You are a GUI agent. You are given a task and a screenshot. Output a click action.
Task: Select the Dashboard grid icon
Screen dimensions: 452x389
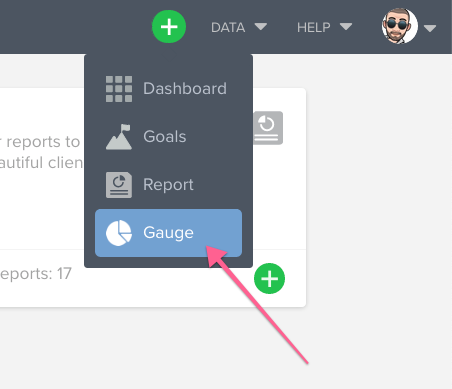(119, 89)
